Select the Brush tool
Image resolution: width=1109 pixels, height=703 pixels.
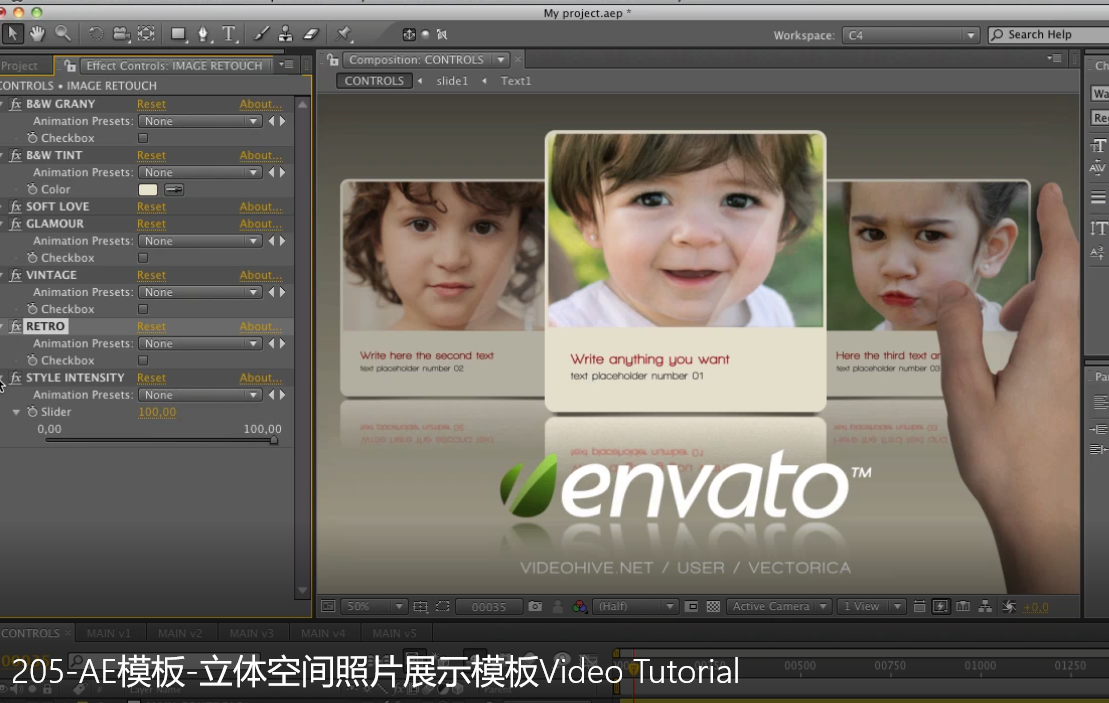pos(261,34)
